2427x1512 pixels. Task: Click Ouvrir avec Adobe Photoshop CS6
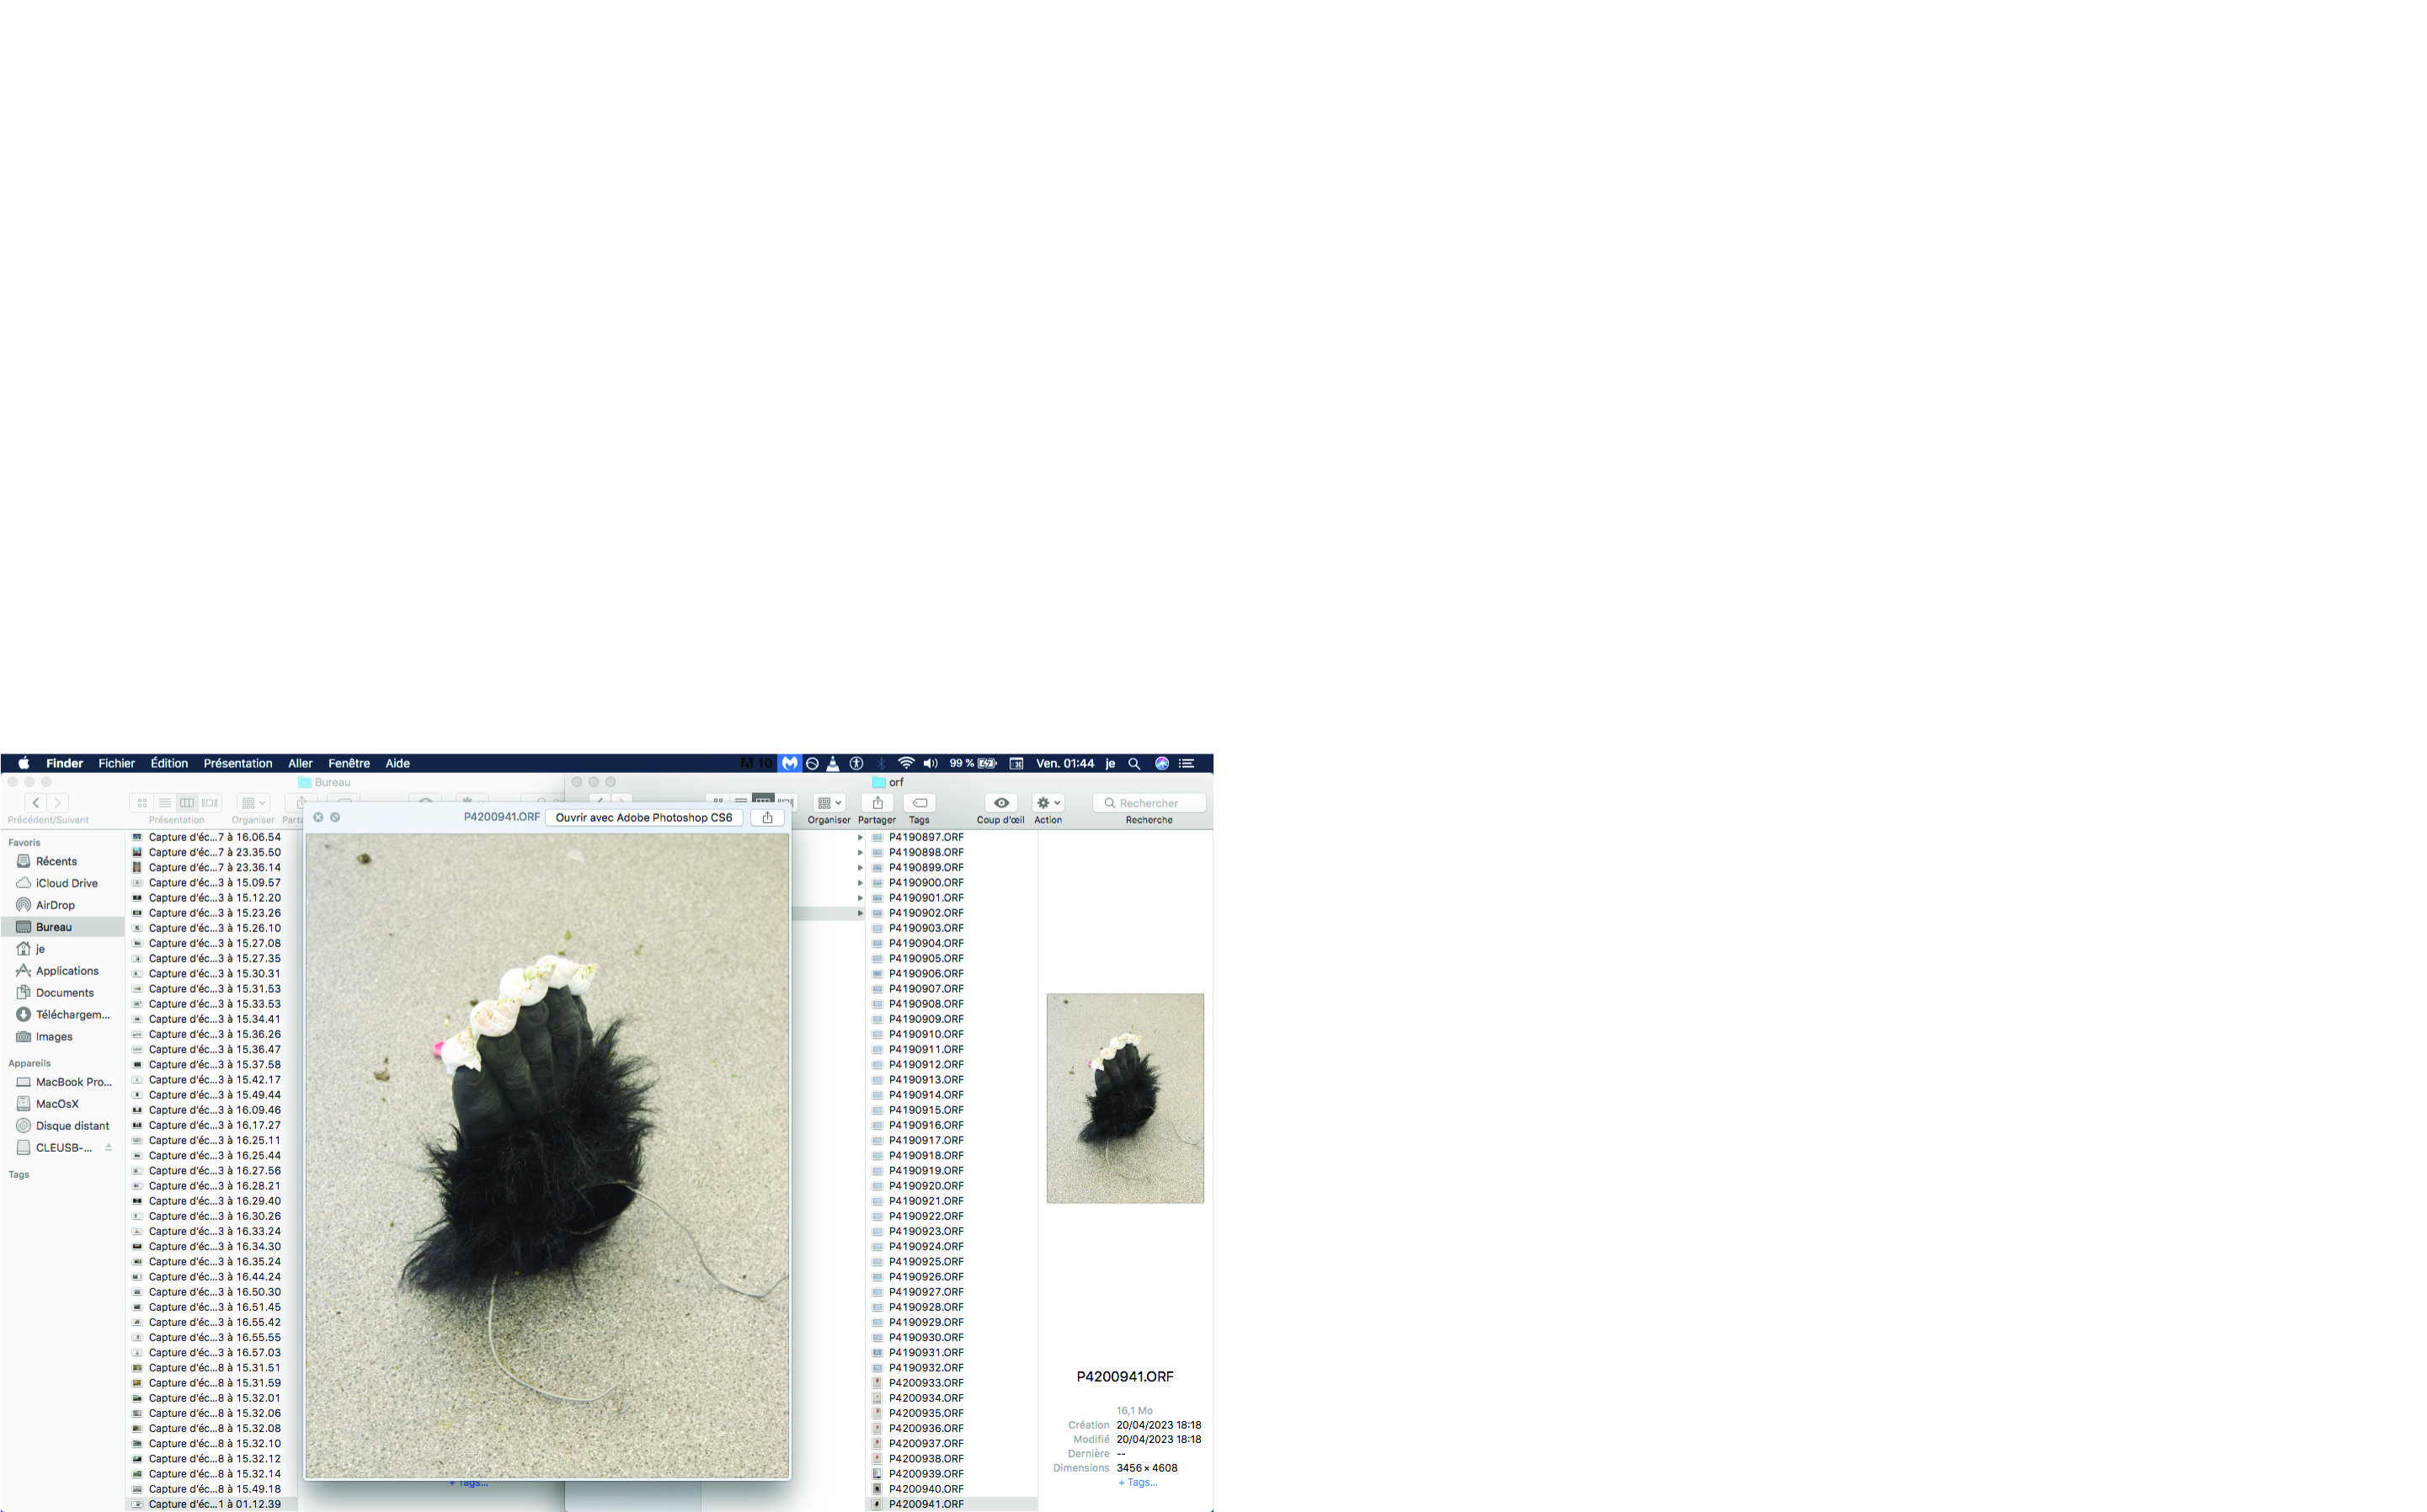[643, 817]
